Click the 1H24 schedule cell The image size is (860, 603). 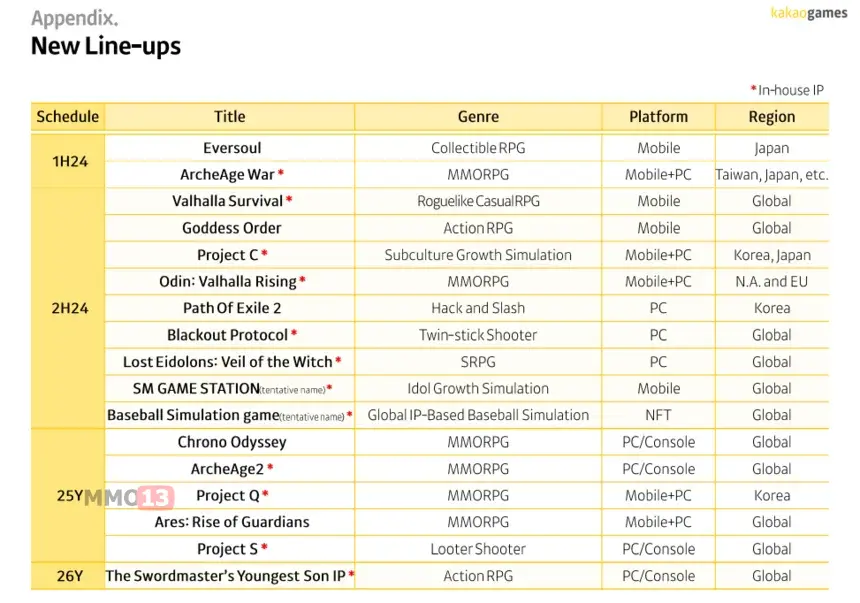[x=68, y=161]
